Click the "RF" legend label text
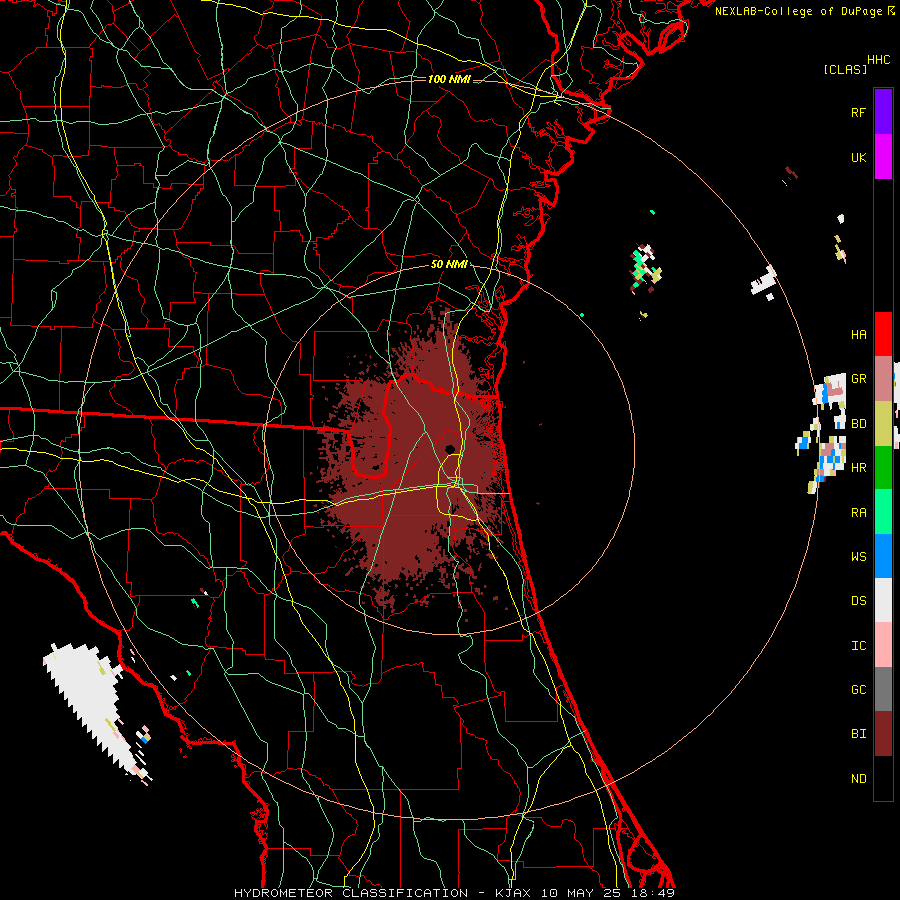 pos(858,112)
